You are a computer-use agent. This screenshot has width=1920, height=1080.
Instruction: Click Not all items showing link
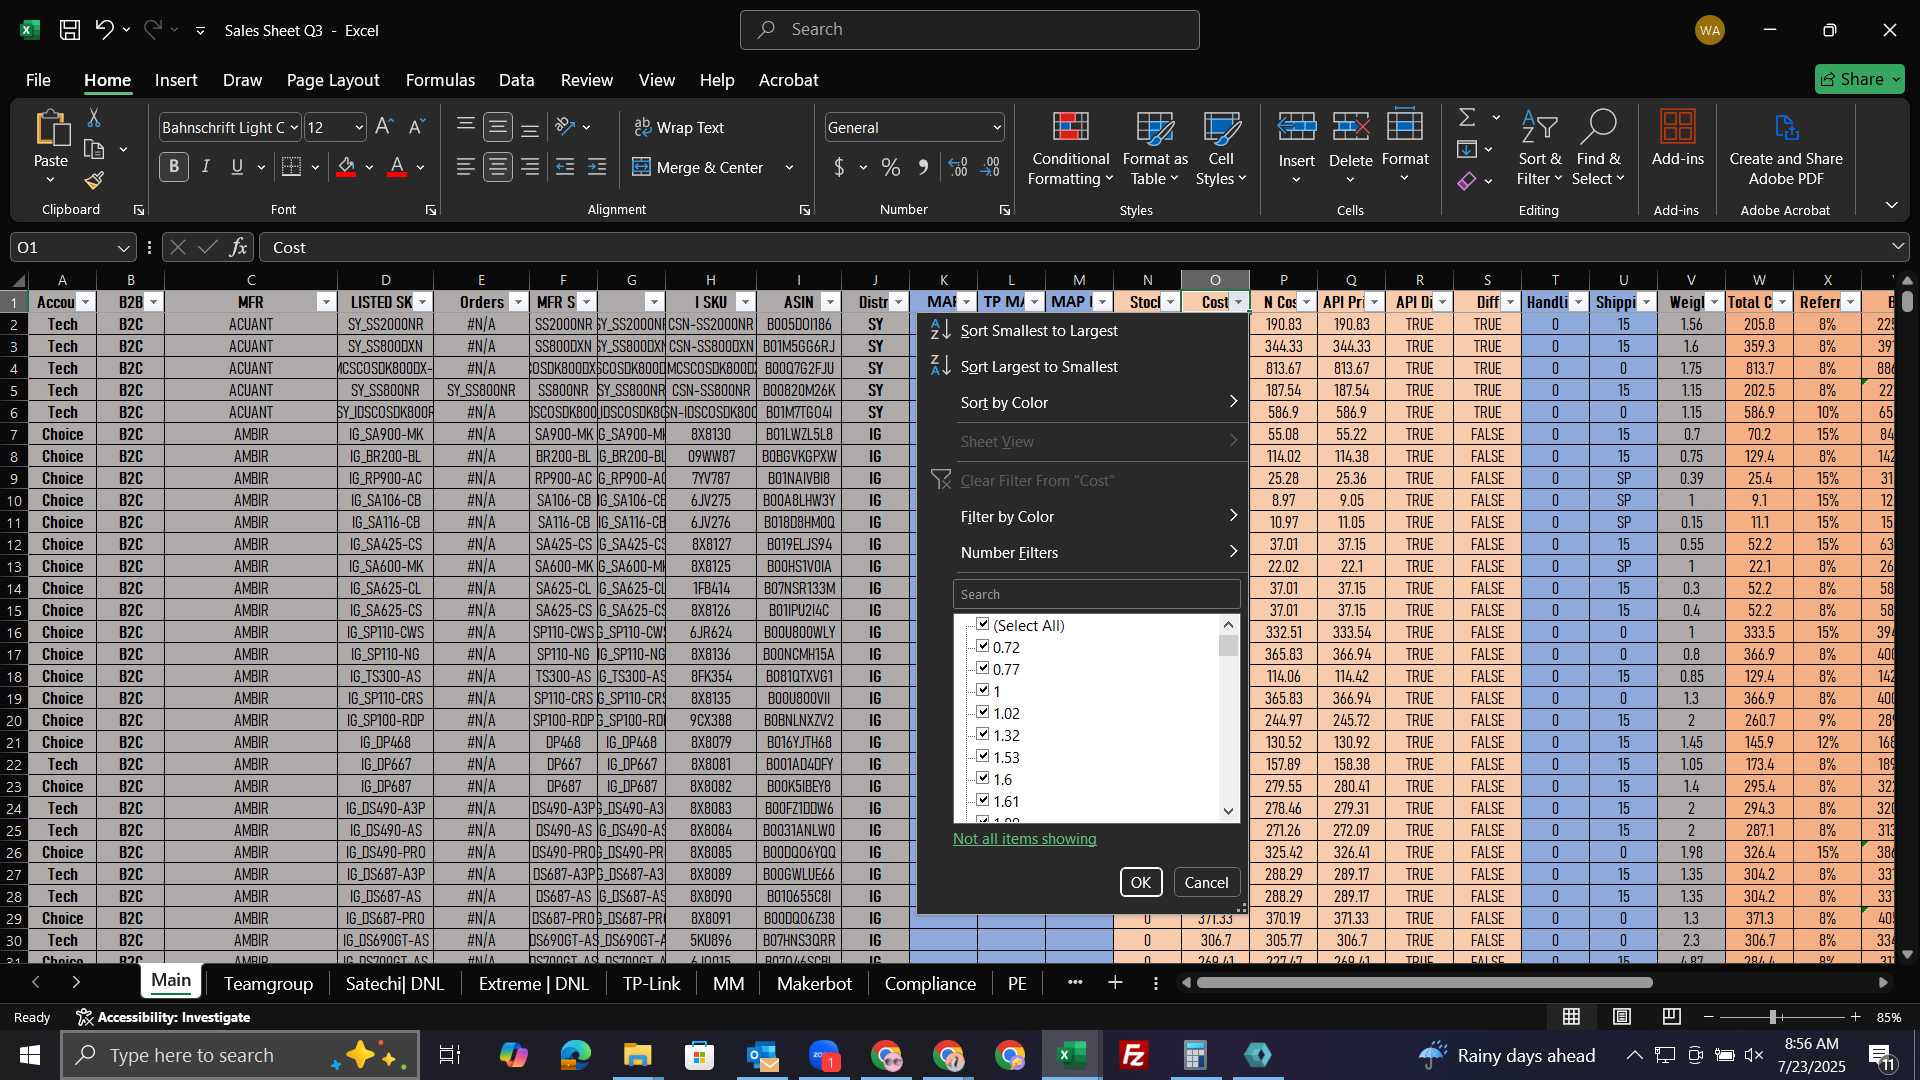(x=1024, y=838)
